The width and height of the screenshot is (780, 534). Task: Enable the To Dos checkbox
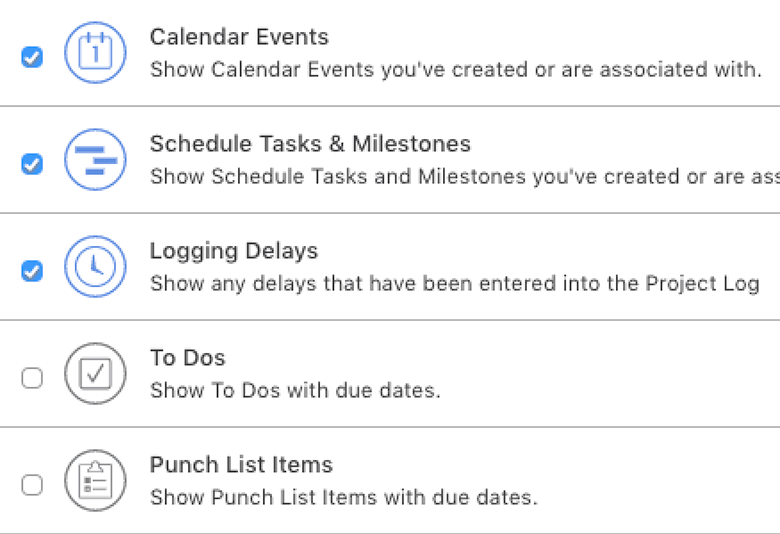[32, 378]
